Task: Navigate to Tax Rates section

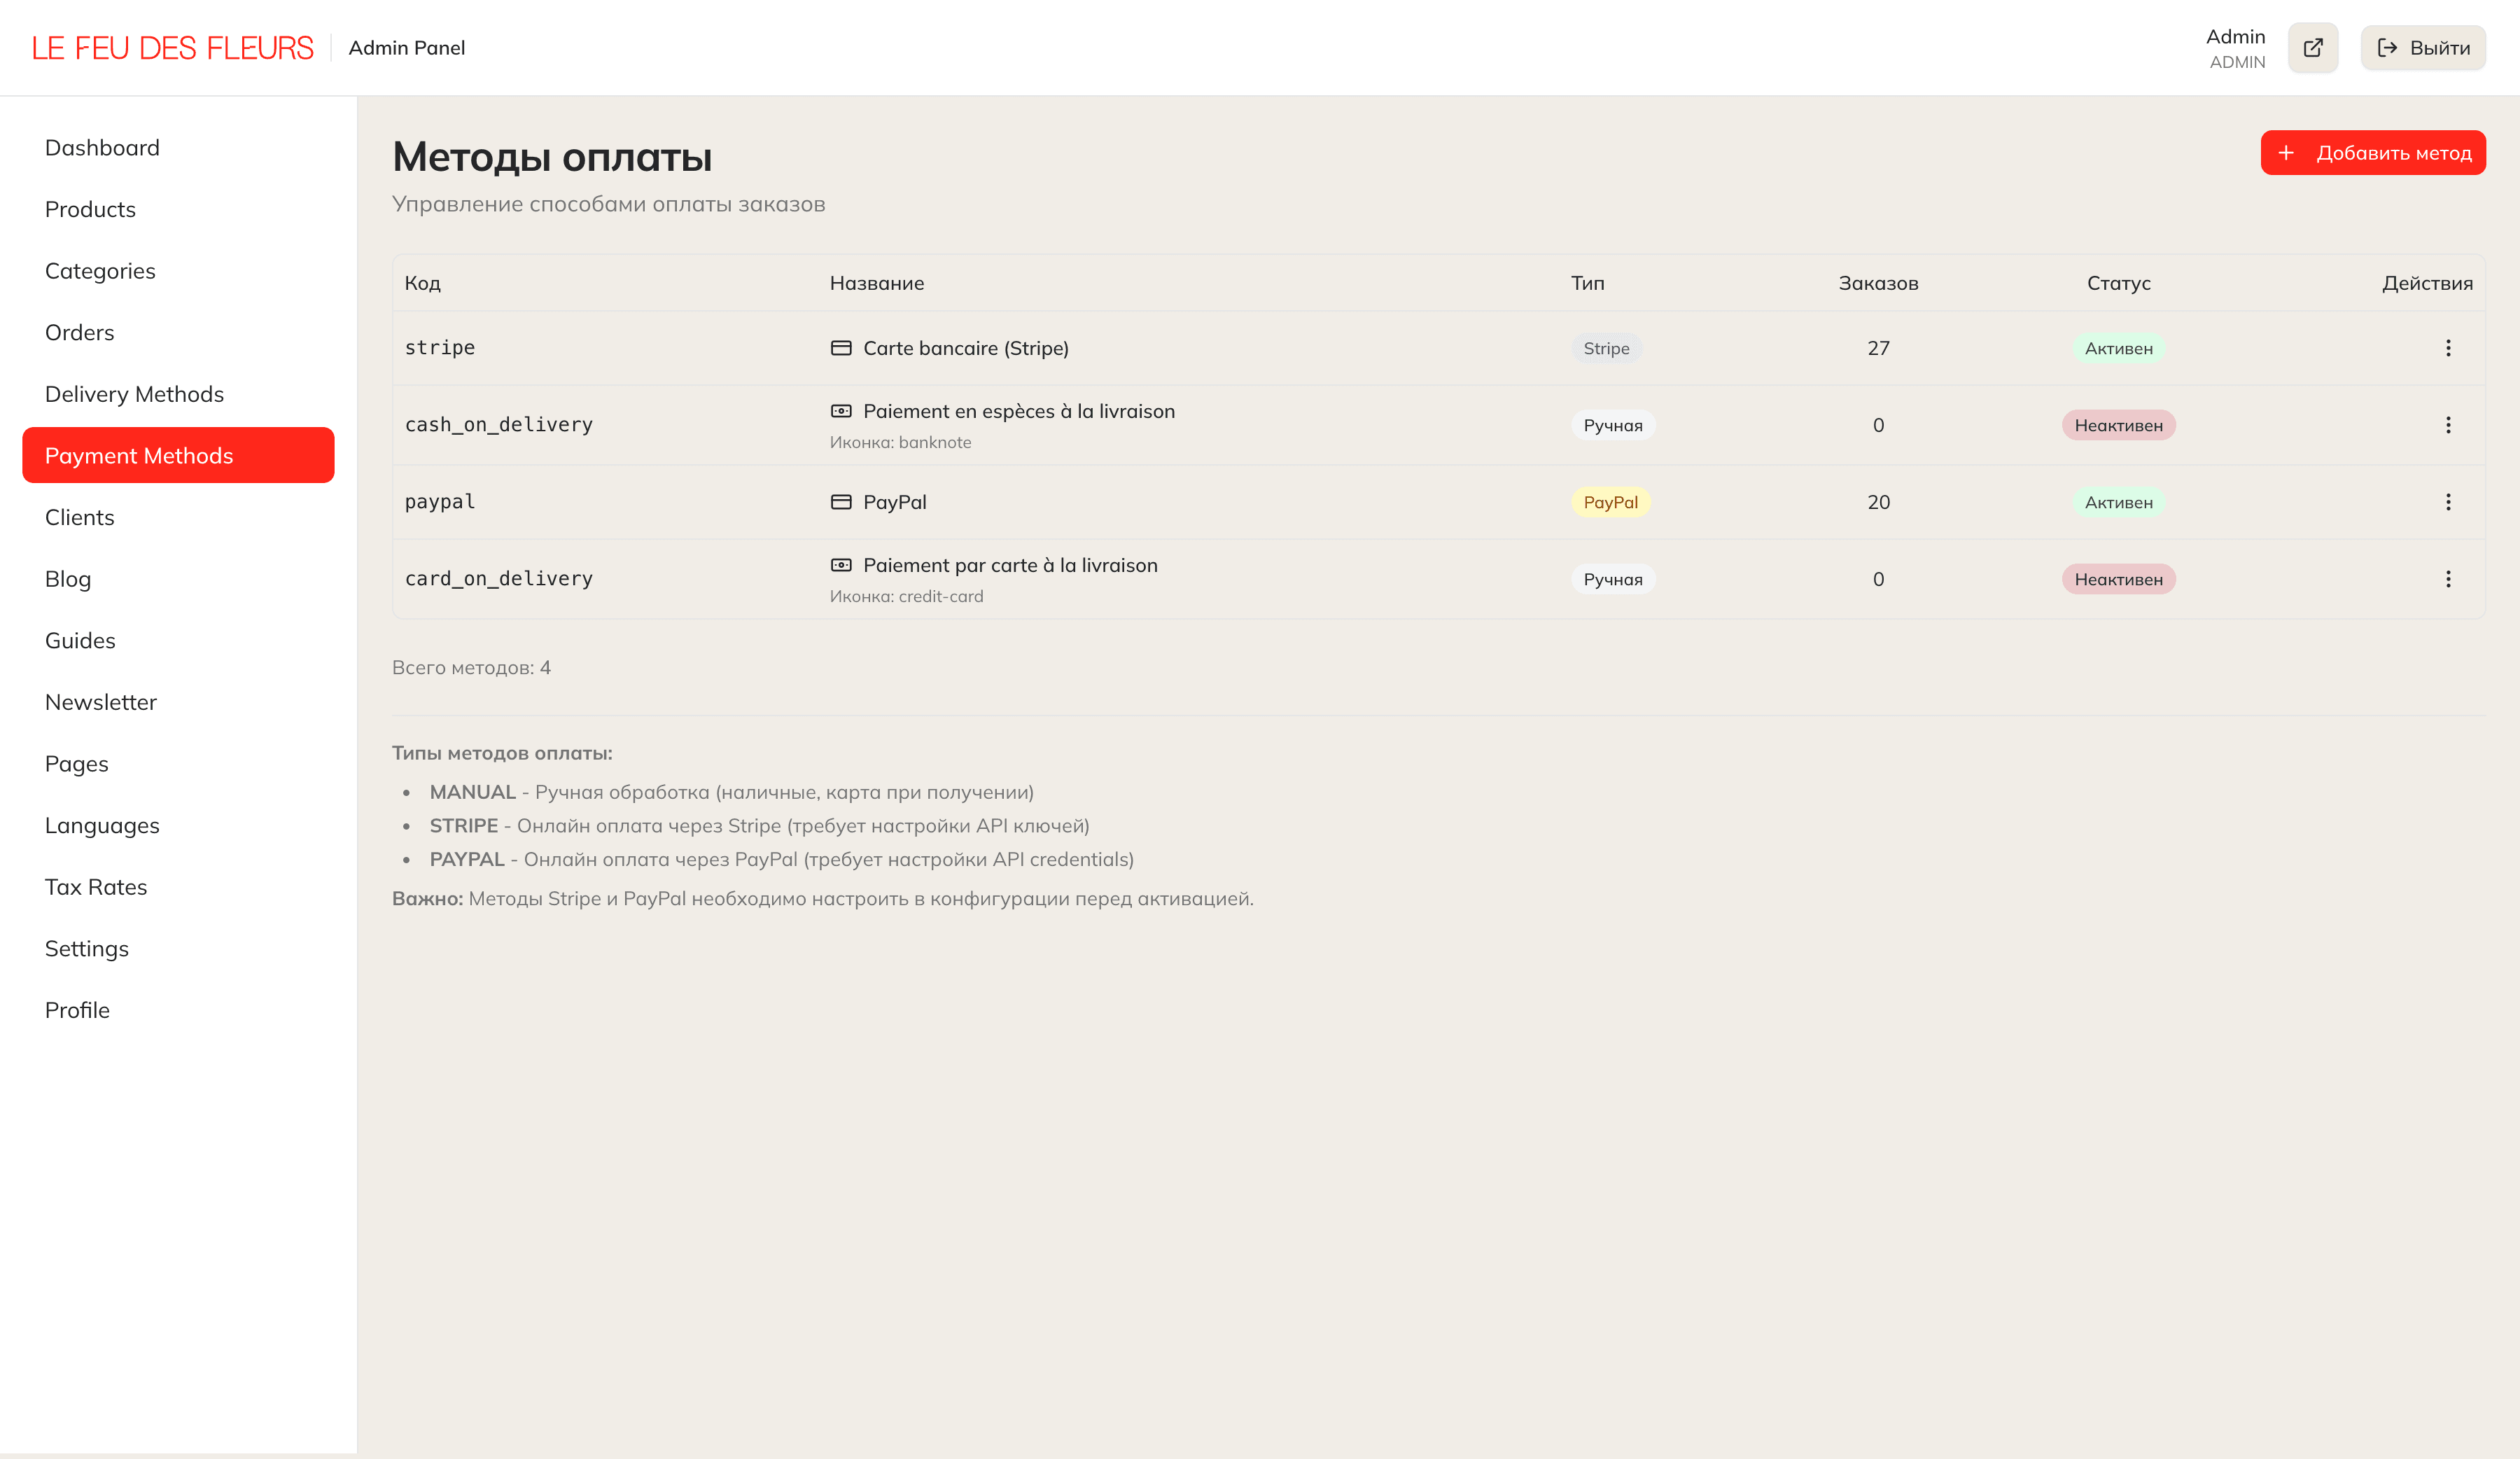Action: (x=96, y=887)
